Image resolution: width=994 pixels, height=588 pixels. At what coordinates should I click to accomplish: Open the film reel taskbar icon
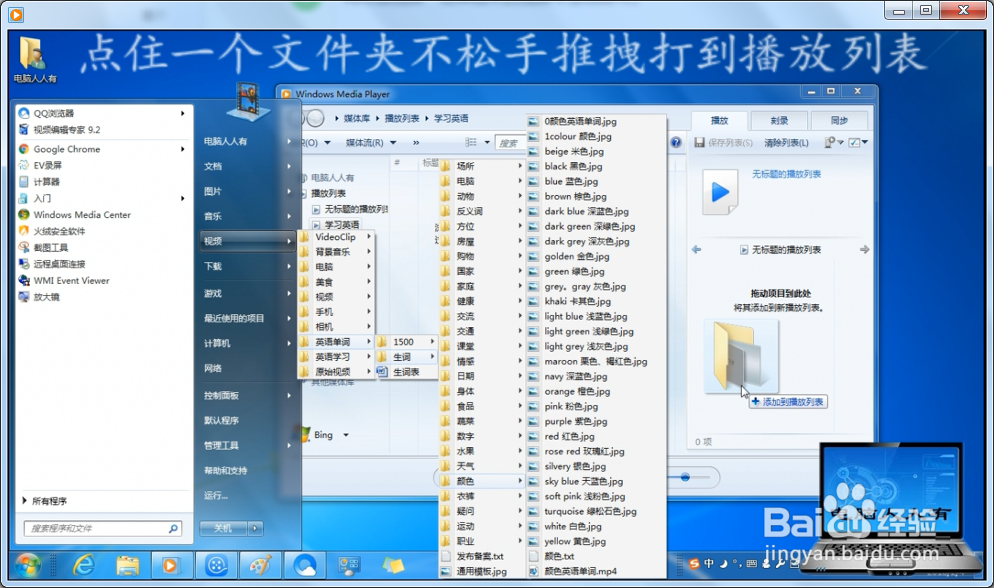pyautogui.click(x=216, y=565)
